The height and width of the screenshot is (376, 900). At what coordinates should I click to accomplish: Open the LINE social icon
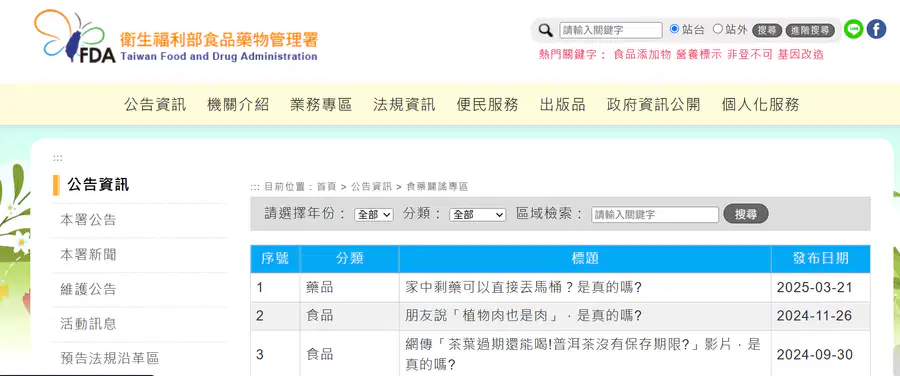pos(854,29)
